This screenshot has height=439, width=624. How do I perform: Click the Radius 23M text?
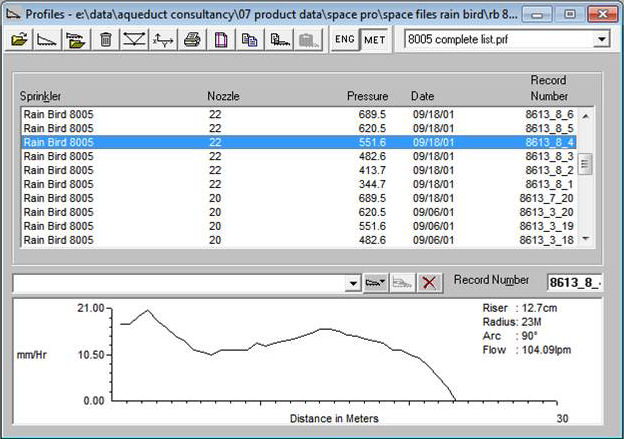click(512, 322)
